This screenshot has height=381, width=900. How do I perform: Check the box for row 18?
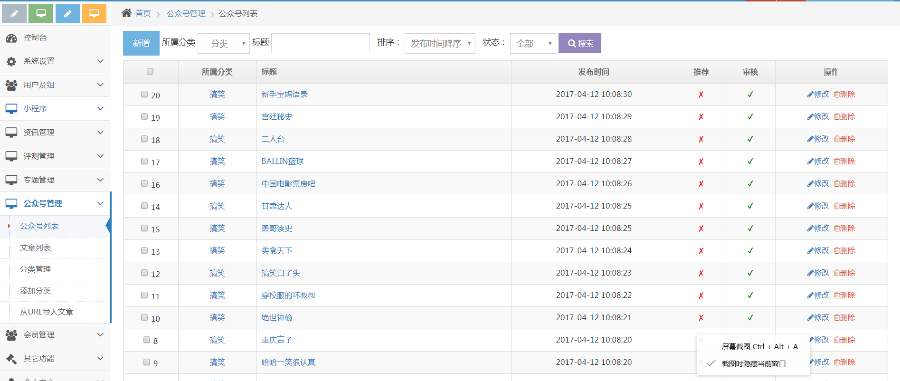pos(145,139)
